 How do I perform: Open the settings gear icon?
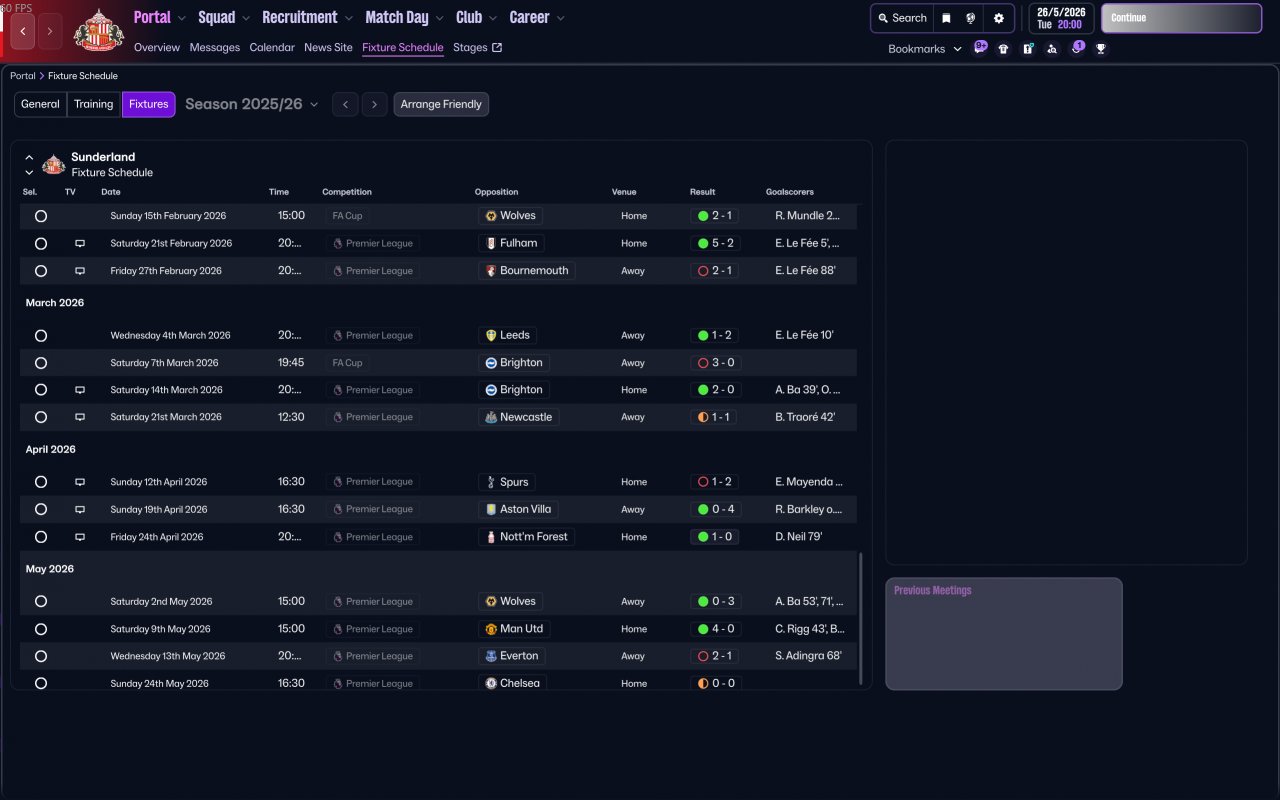click(998, 18)
